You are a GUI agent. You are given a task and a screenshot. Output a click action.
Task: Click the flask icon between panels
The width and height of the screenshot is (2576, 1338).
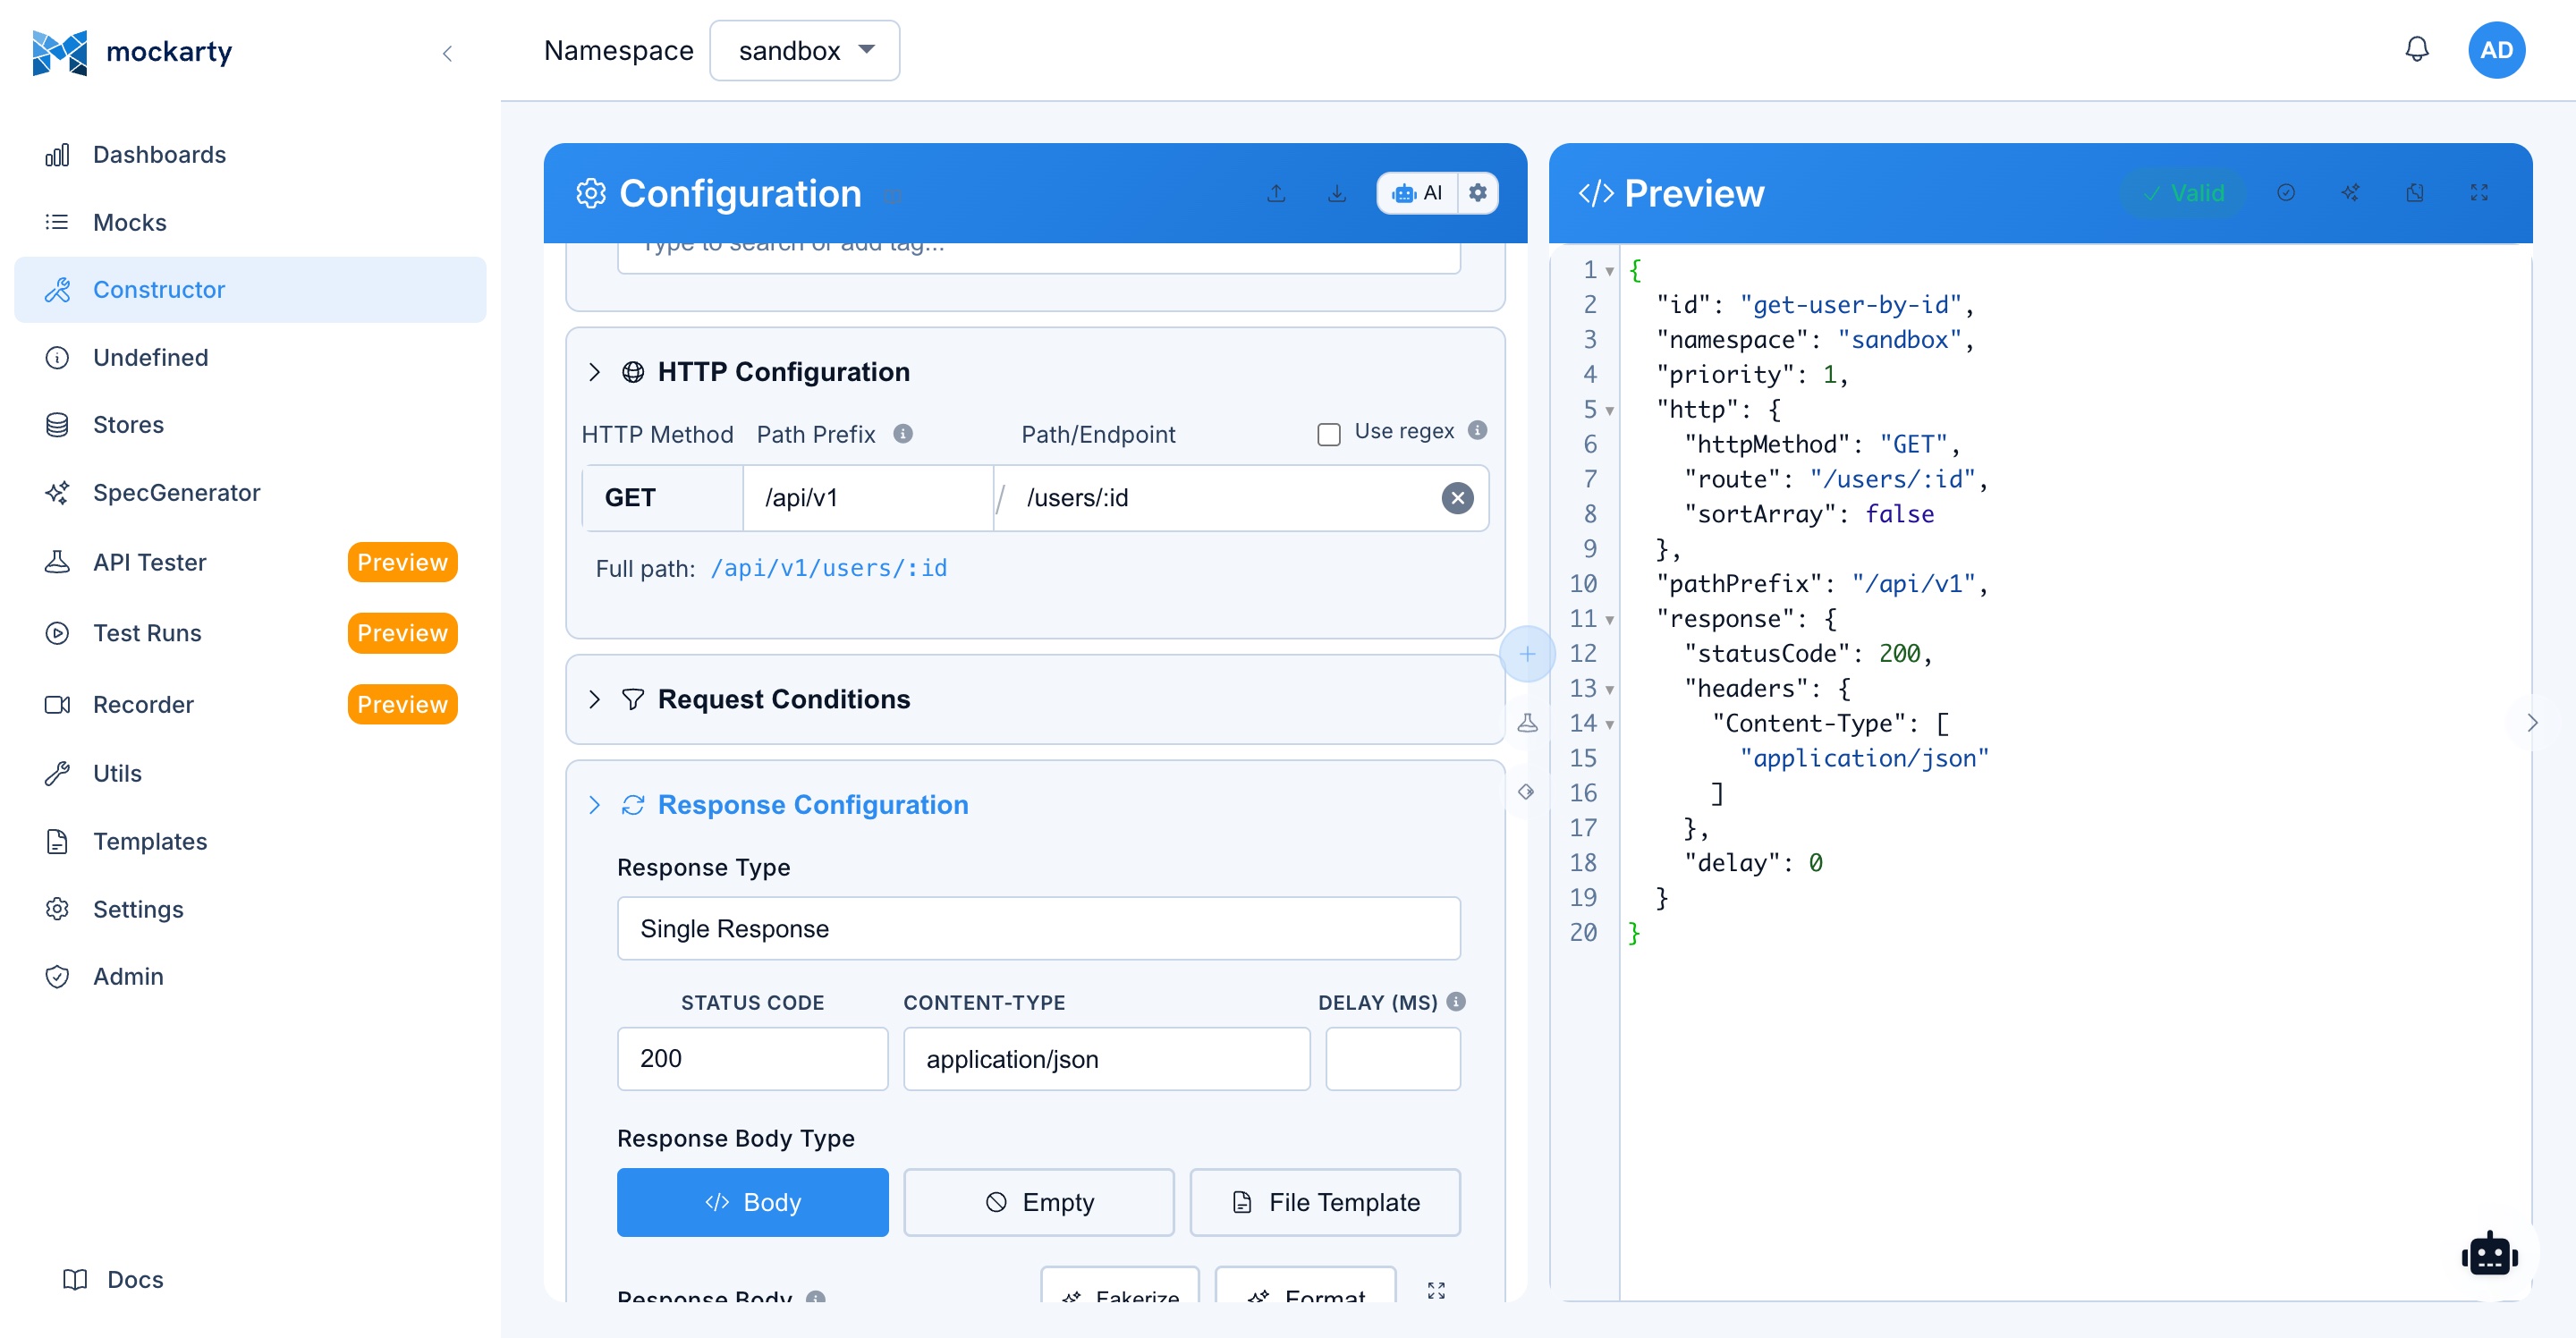coord(1527,723)
